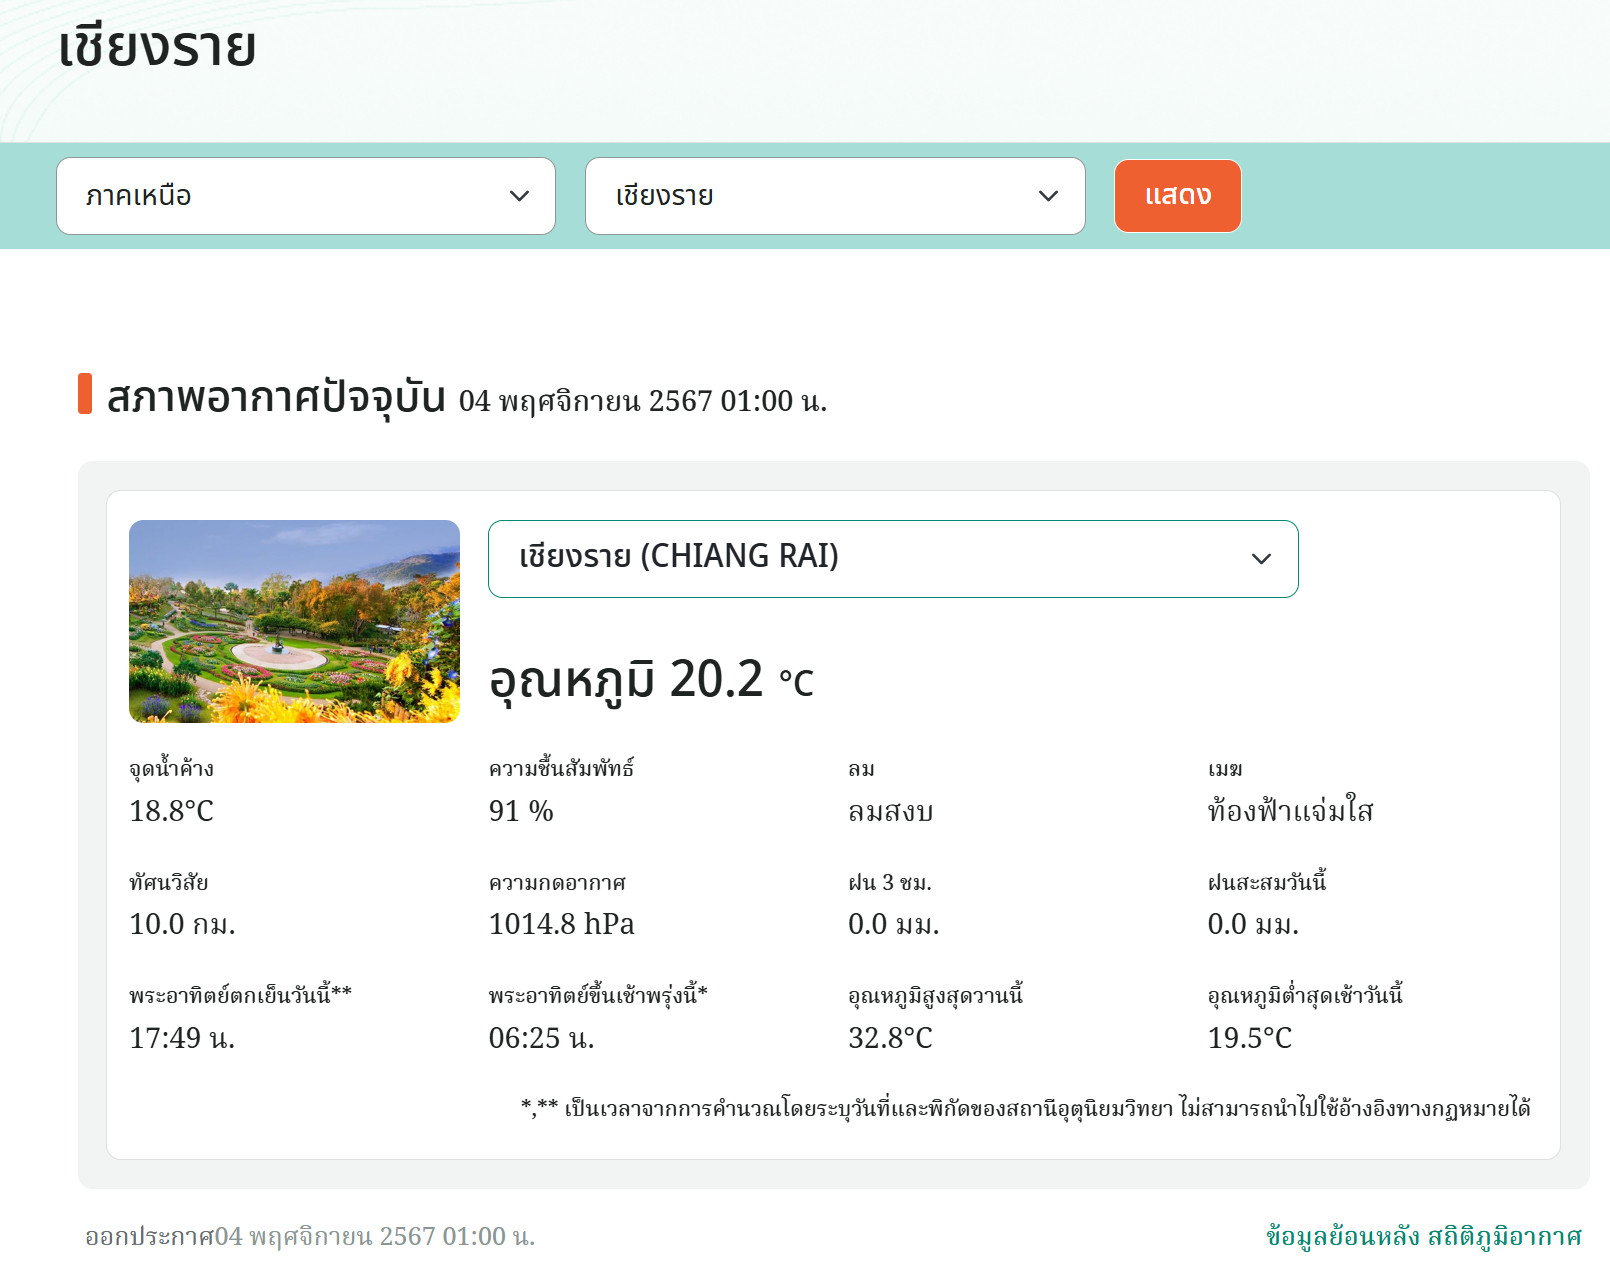The image size is (1610, 1272).
Task: Click the ฝนสะสมวันนี้ label
Action: pyautogui.click(x=1267, y=882)
